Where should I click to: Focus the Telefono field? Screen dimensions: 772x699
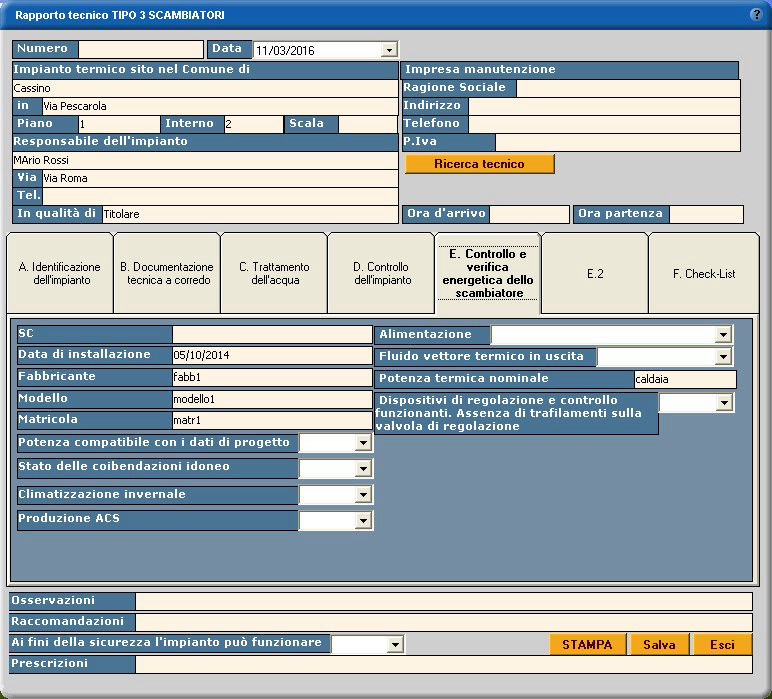click(604, 124)
